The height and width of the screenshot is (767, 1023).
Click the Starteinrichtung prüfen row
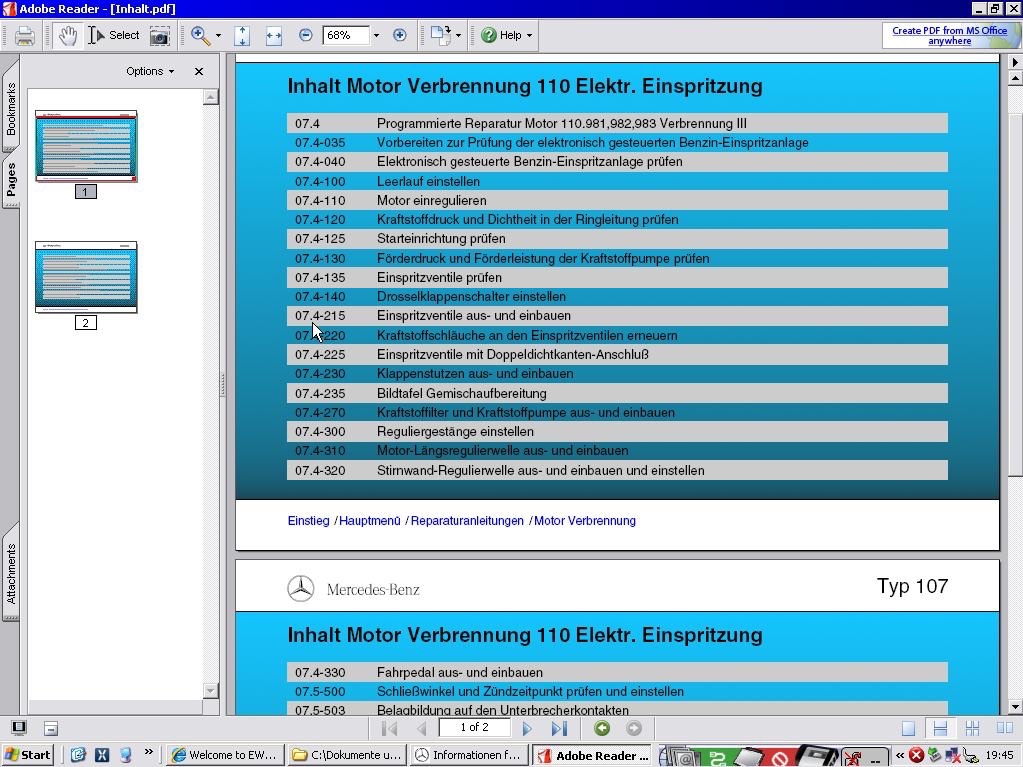coord(617,239)
